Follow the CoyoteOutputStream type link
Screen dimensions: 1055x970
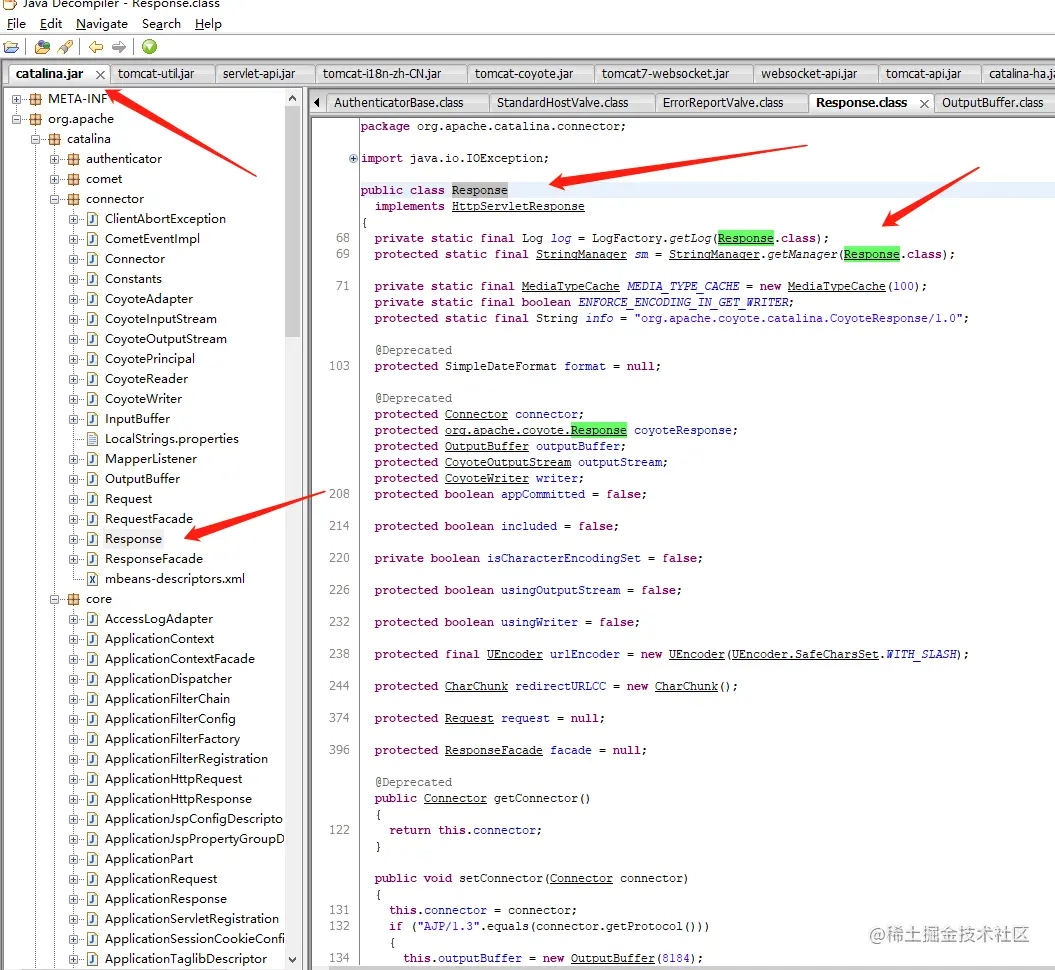point(508,463)
